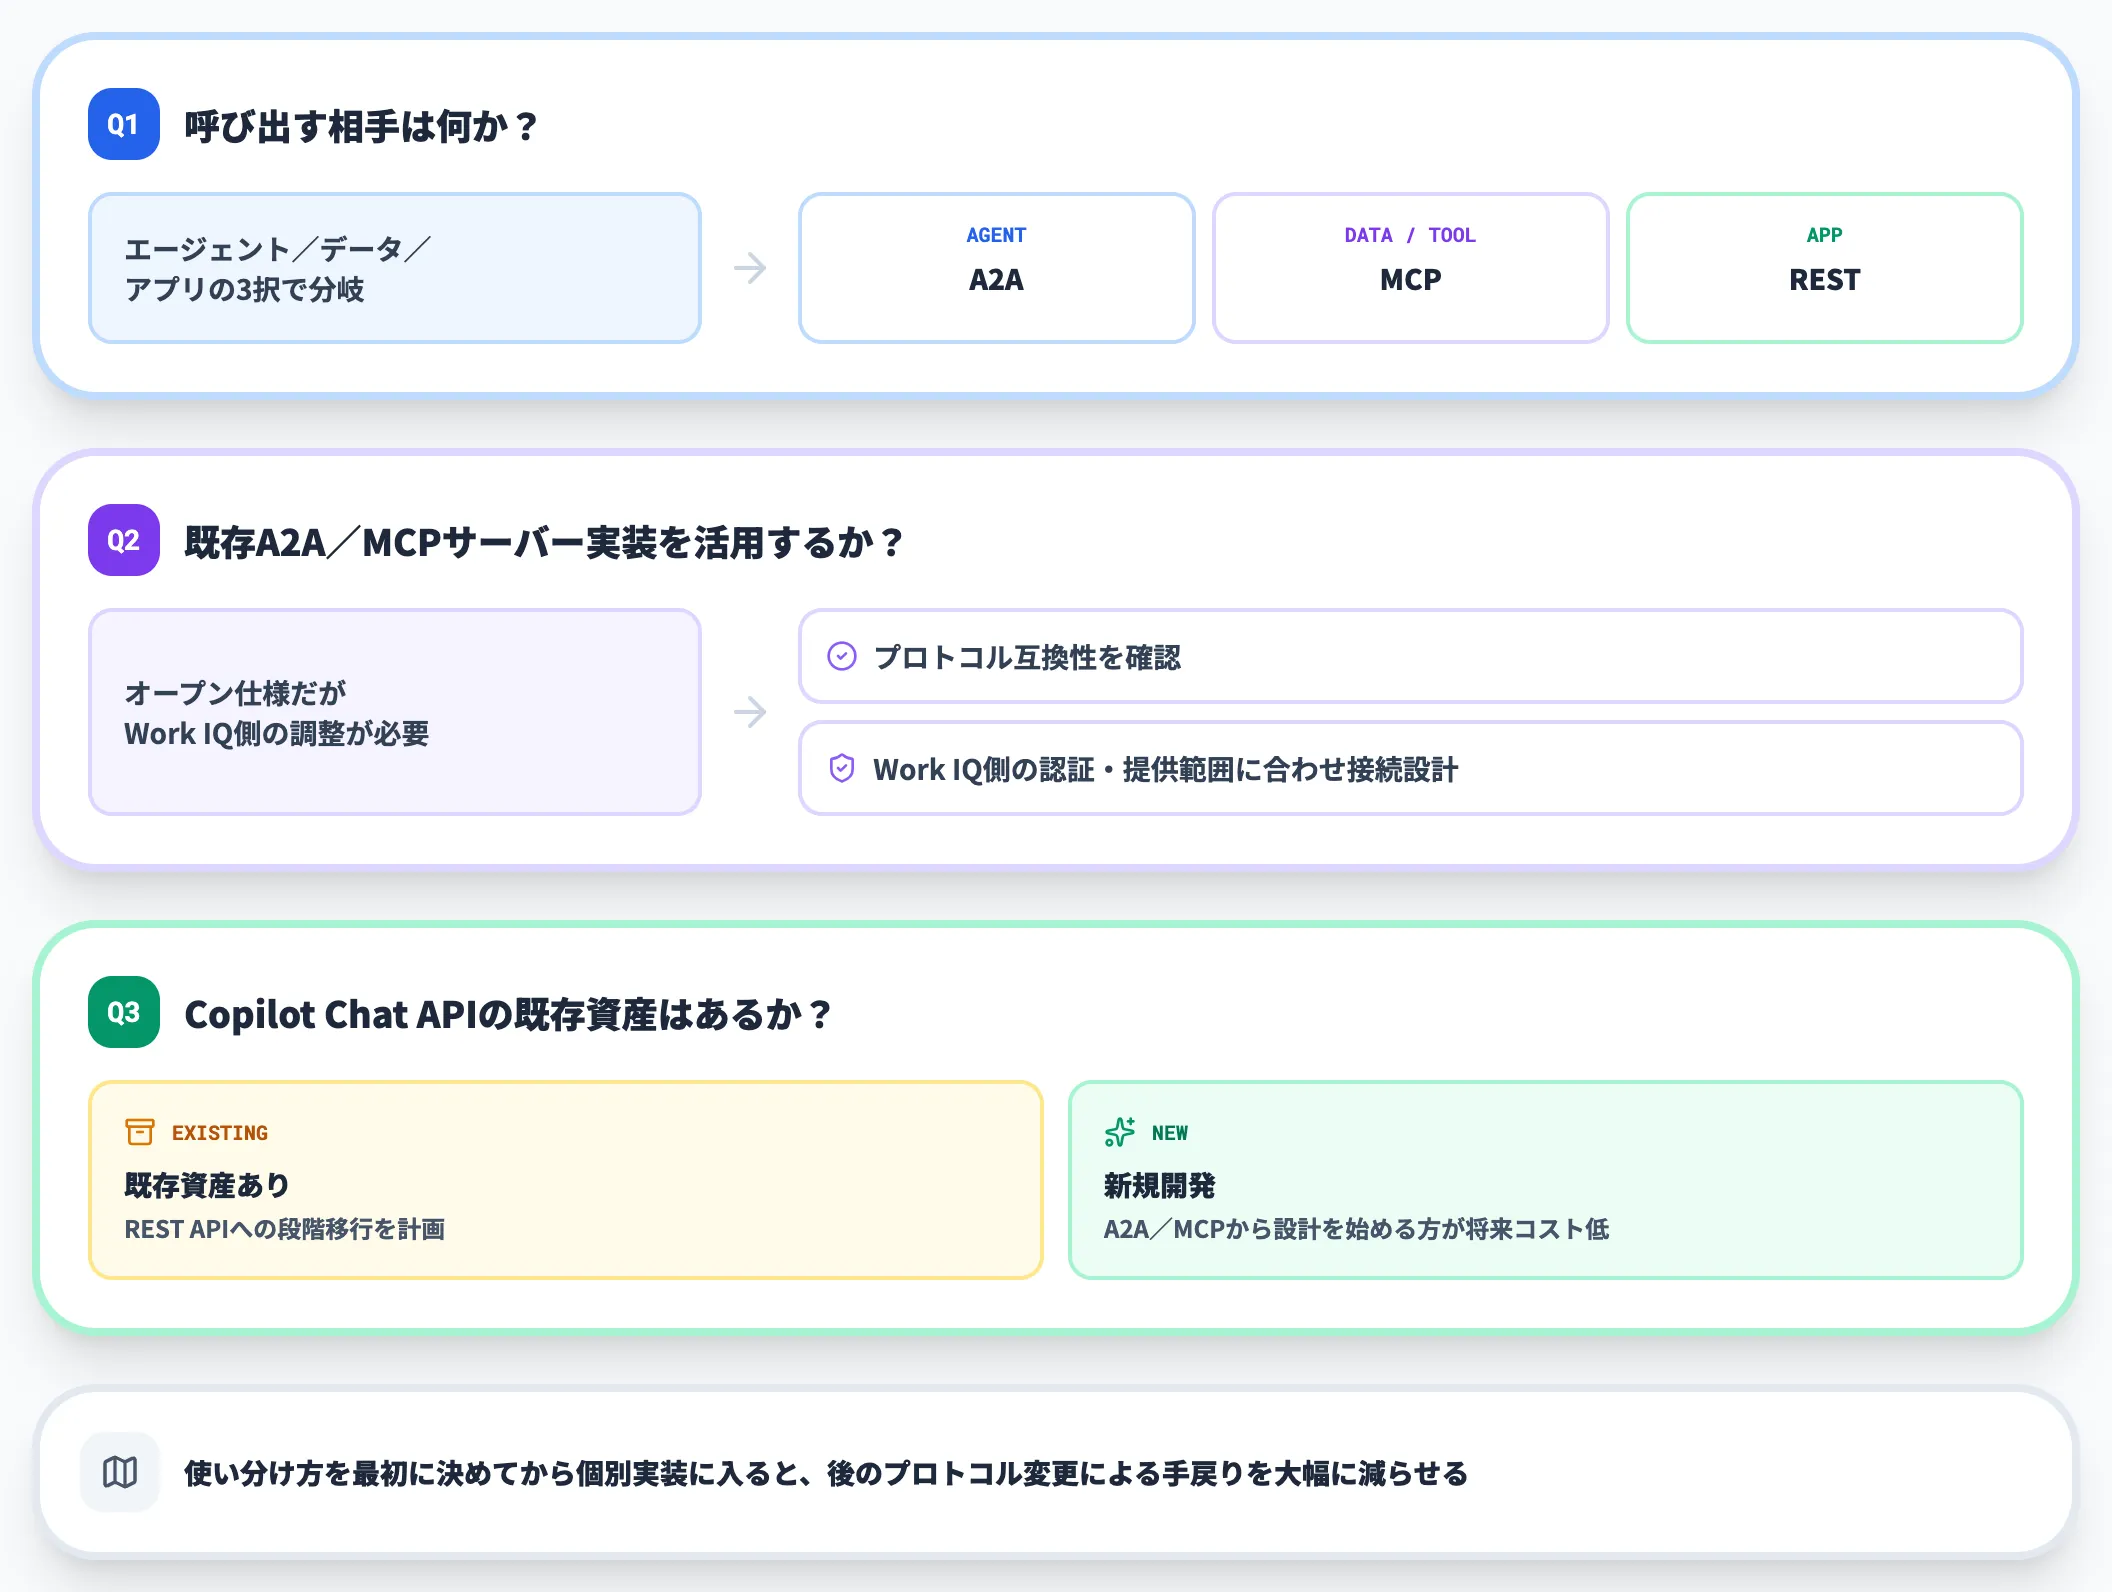
Task: Click the APP label text
Action: point(1824,235)
